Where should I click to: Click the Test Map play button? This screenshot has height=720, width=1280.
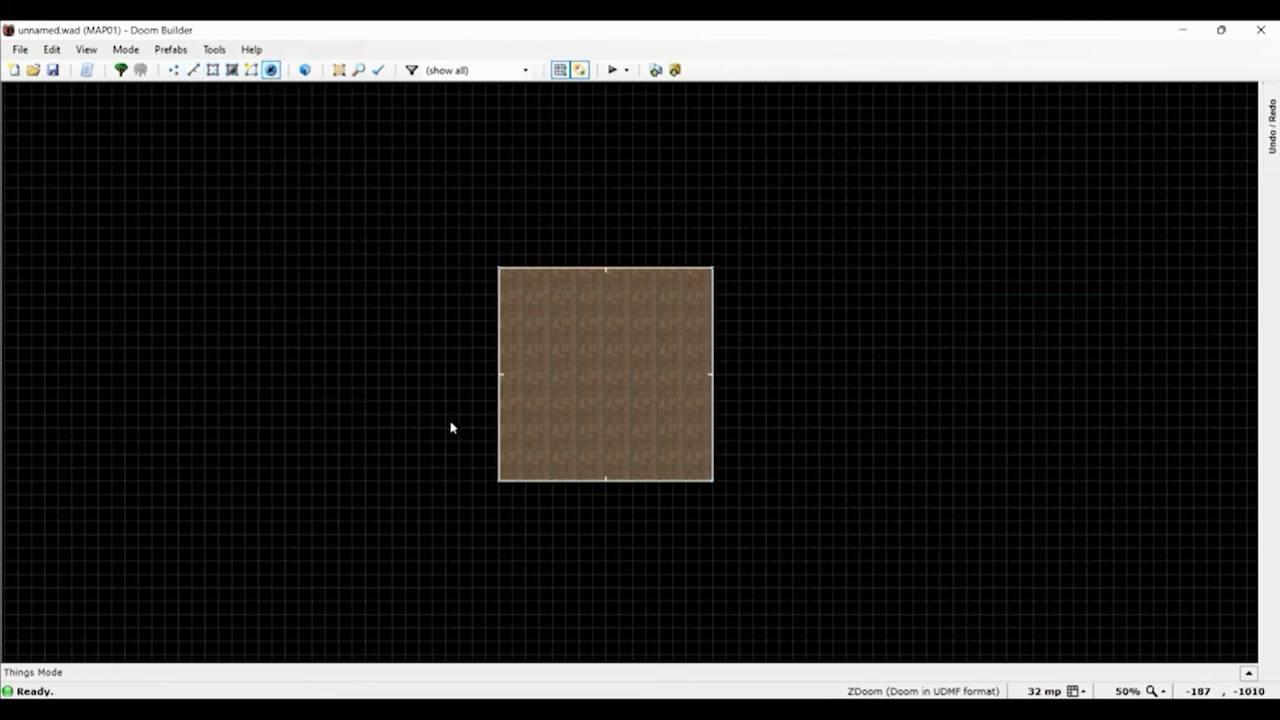[x=612, y=70]
